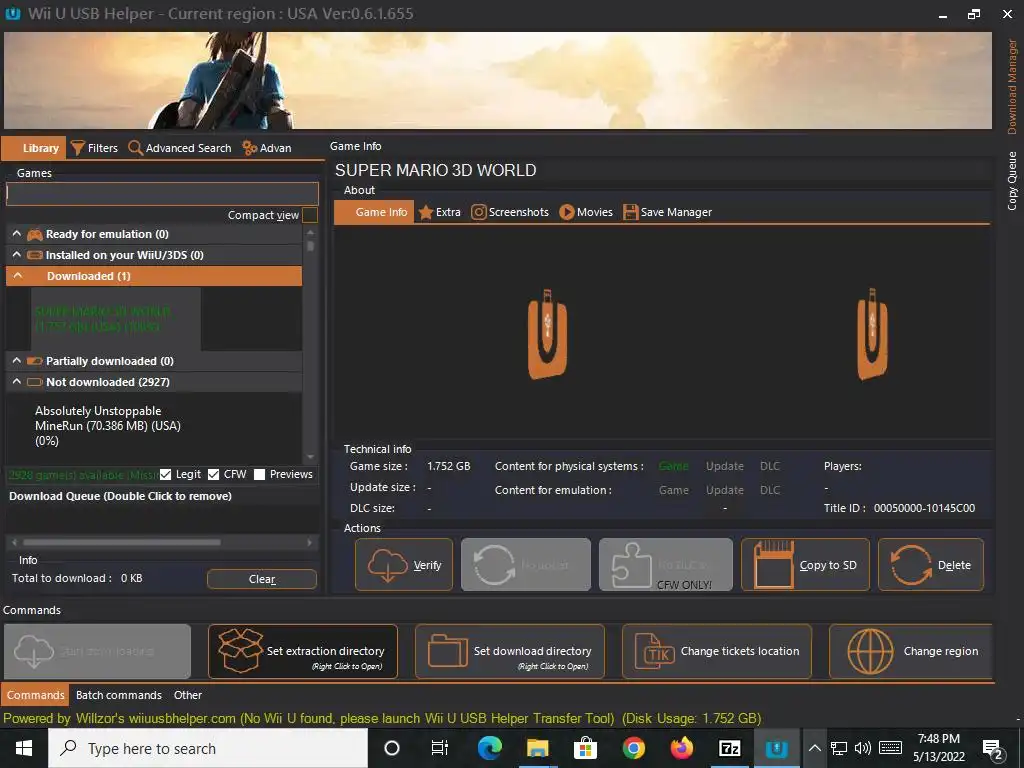Enable the Previews checkbox
This screenshot has width=1024, height=768.
tap(259, 475)
